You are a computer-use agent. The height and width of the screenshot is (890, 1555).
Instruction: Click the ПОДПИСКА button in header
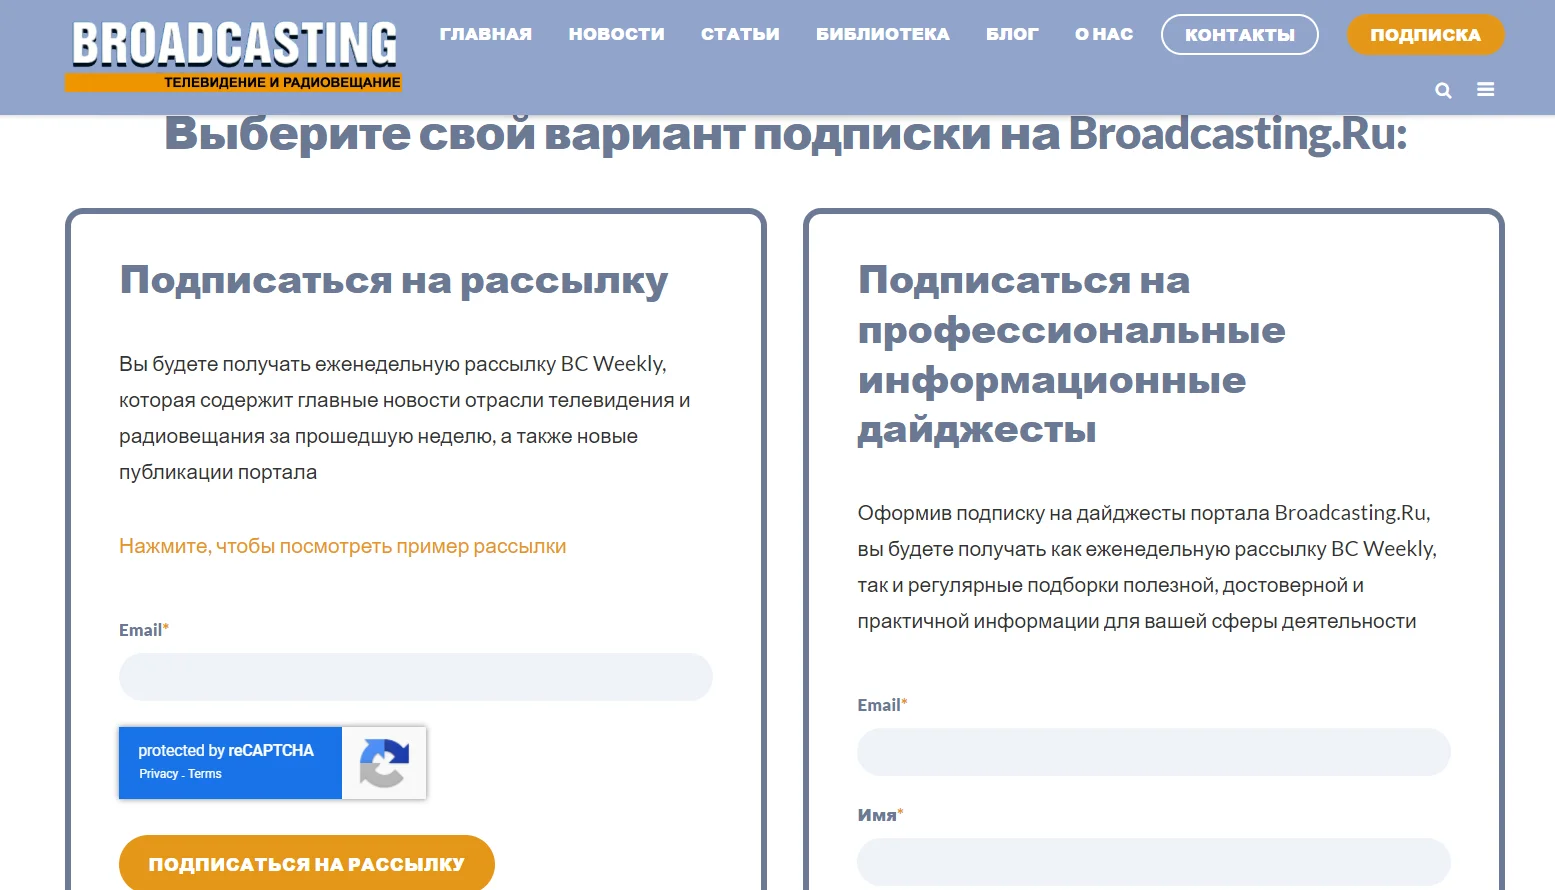point(1426,35)
